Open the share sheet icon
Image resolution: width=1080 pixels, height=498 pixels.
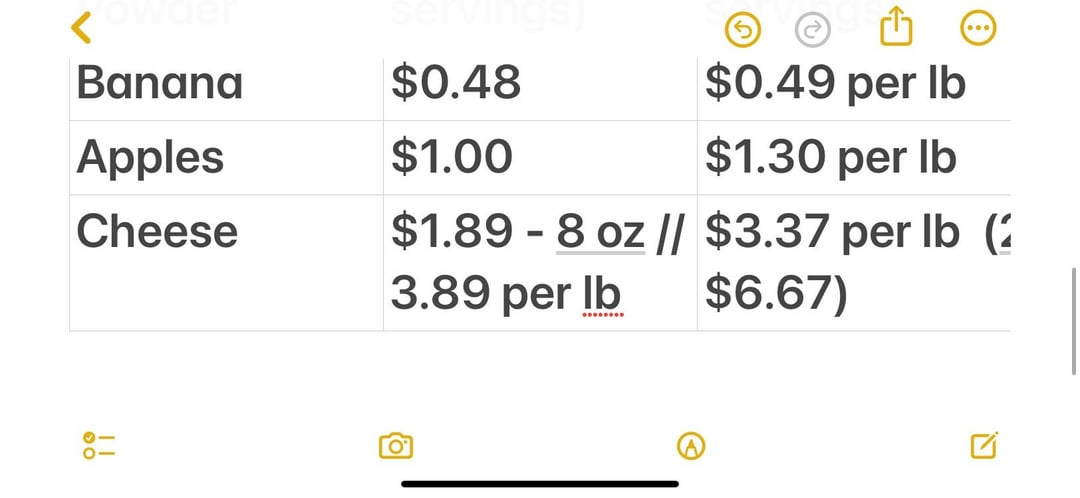896,28
